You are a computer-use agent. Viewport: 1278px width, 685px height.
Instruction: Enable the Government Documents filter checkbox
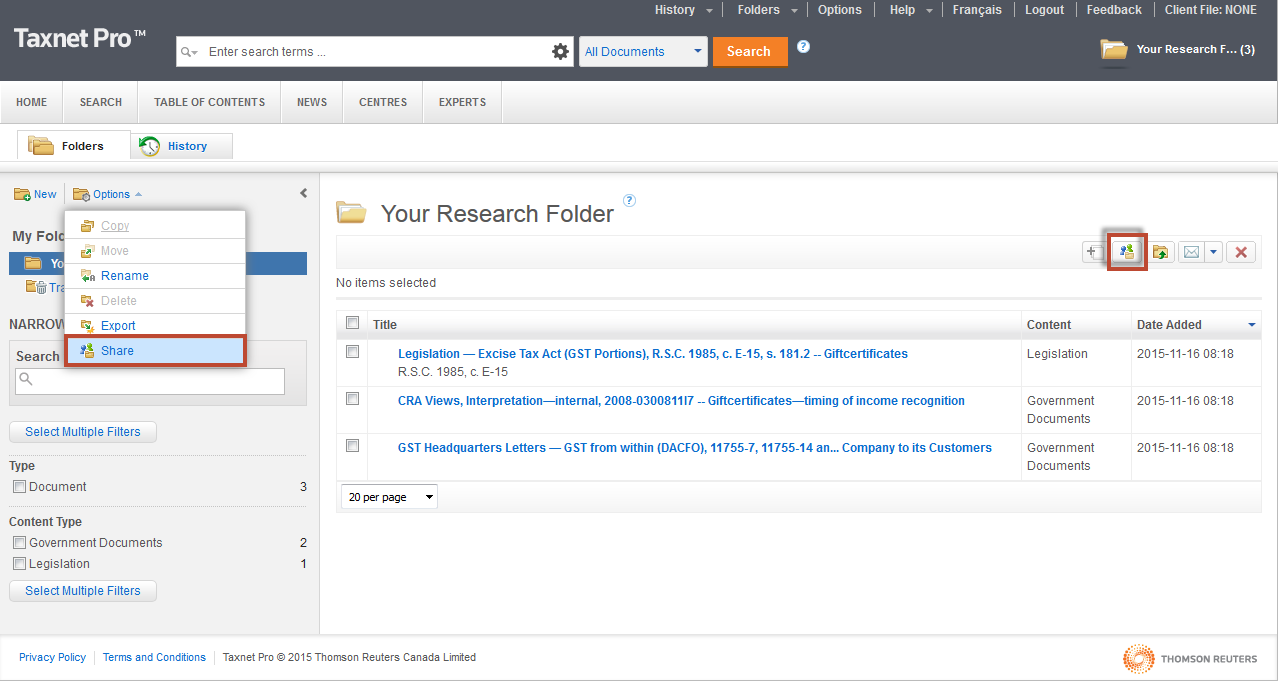tap(19, 543)
